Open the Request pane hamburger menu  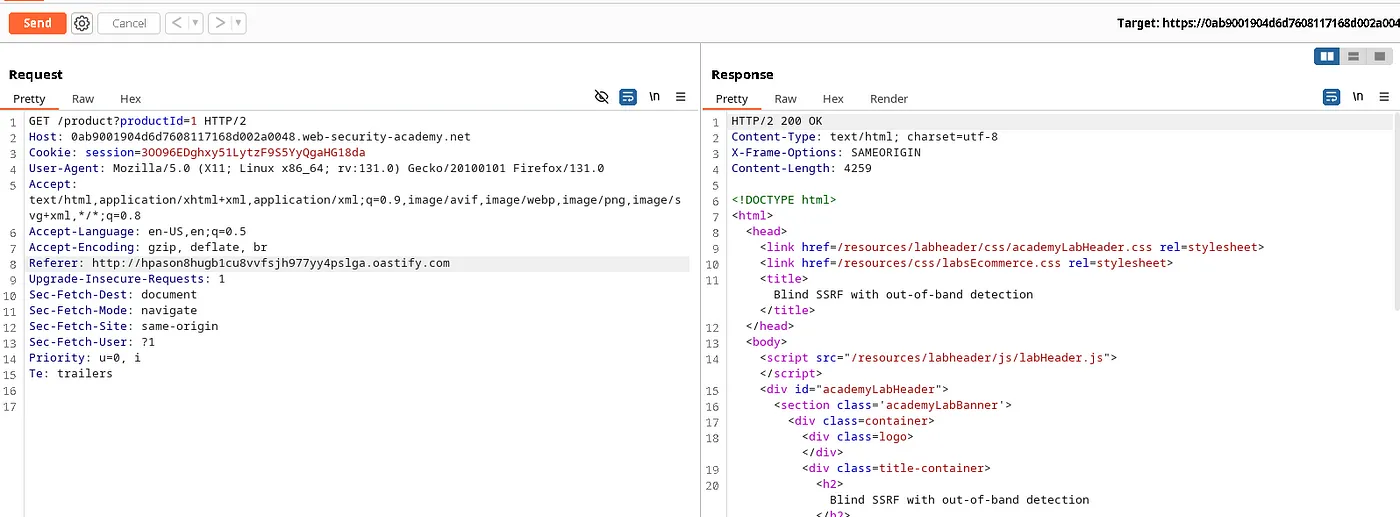(681, 97)
